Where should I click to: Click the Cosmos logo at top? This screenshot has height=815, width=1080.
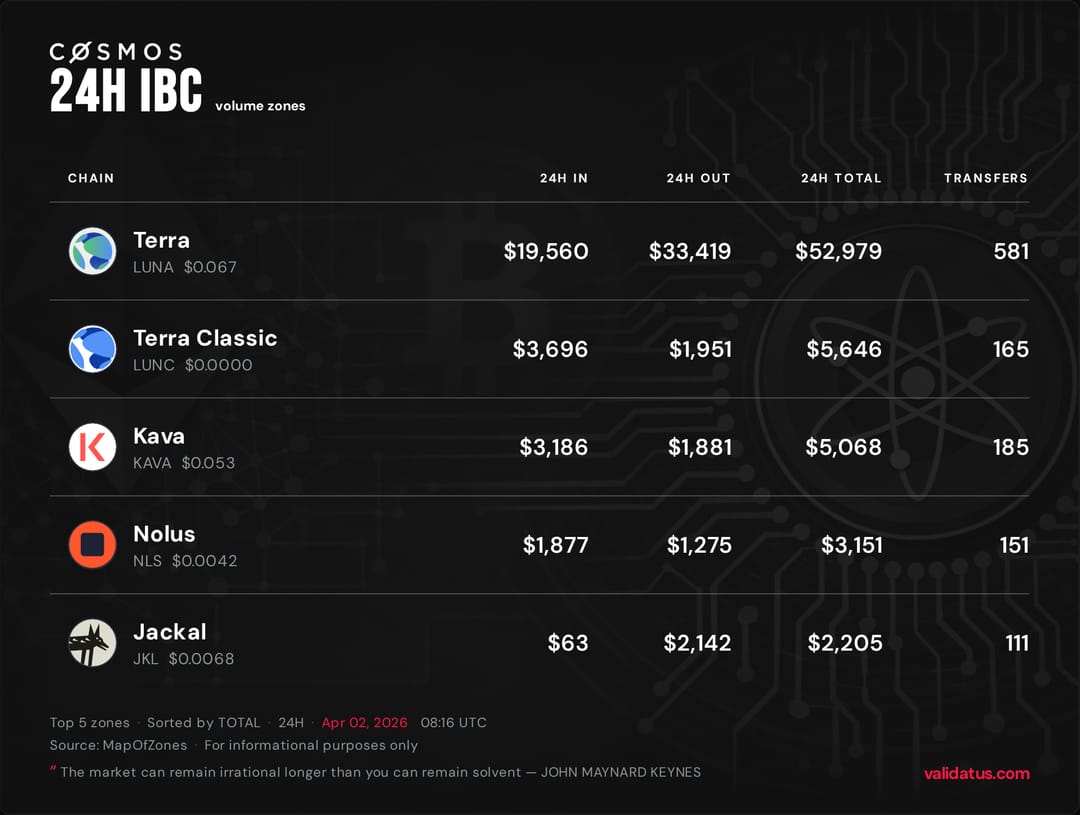coord(116,52)
